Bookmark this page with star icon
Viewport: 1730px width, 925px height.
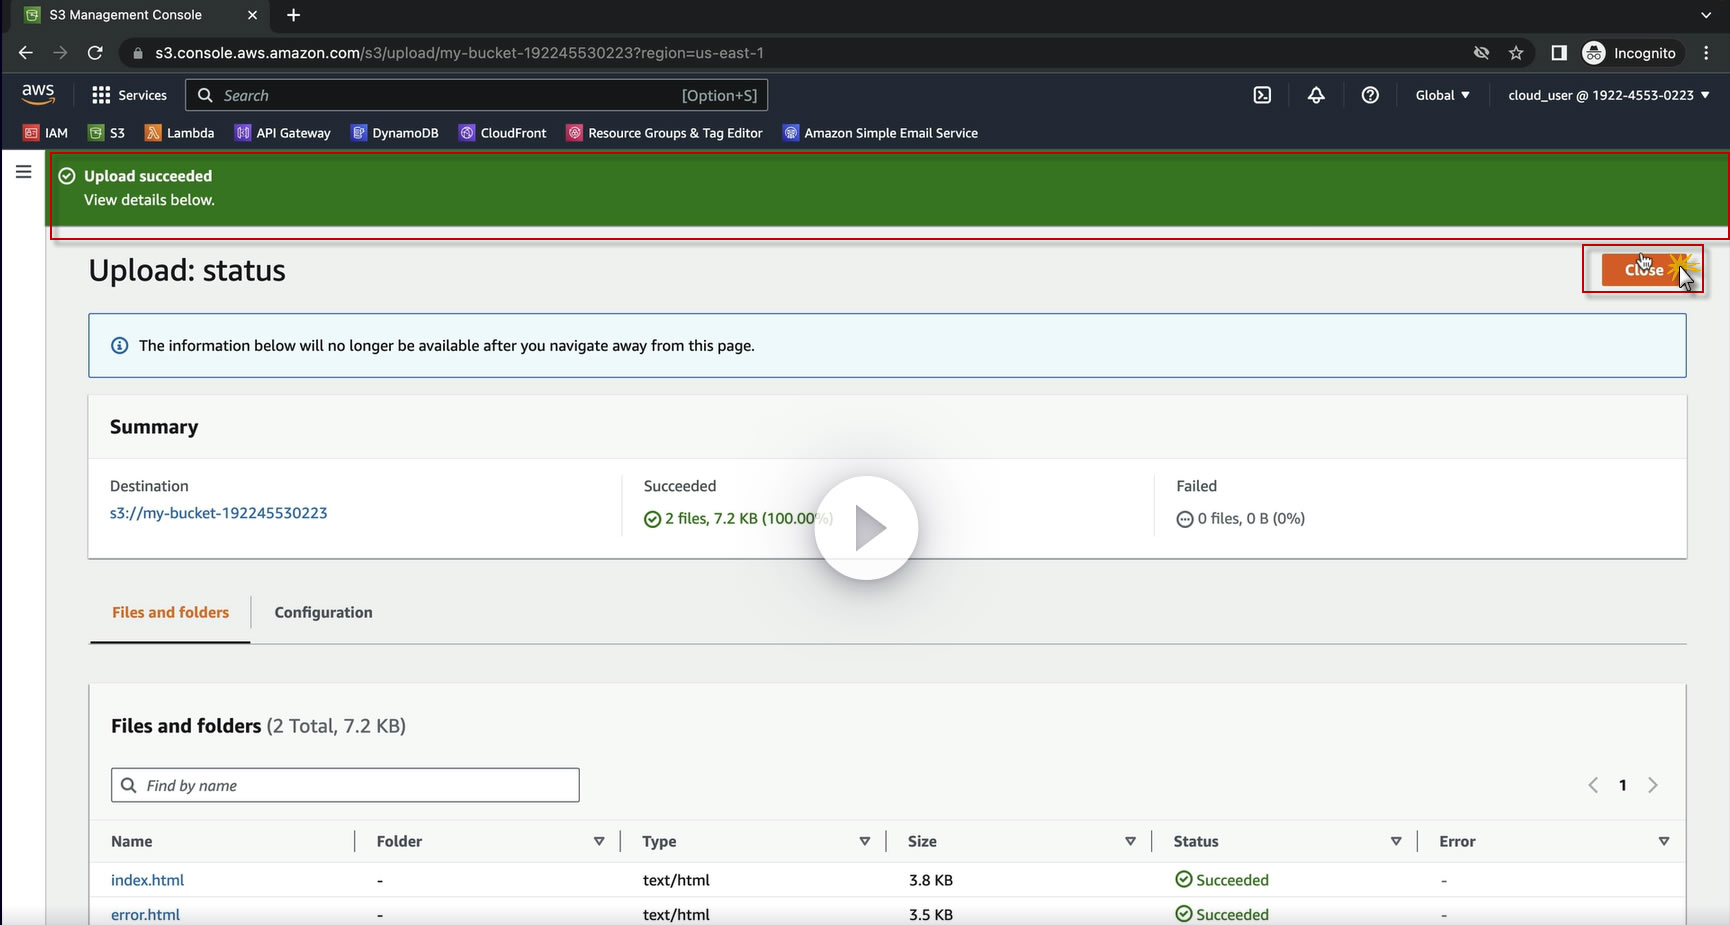(x=1516, y=53)
